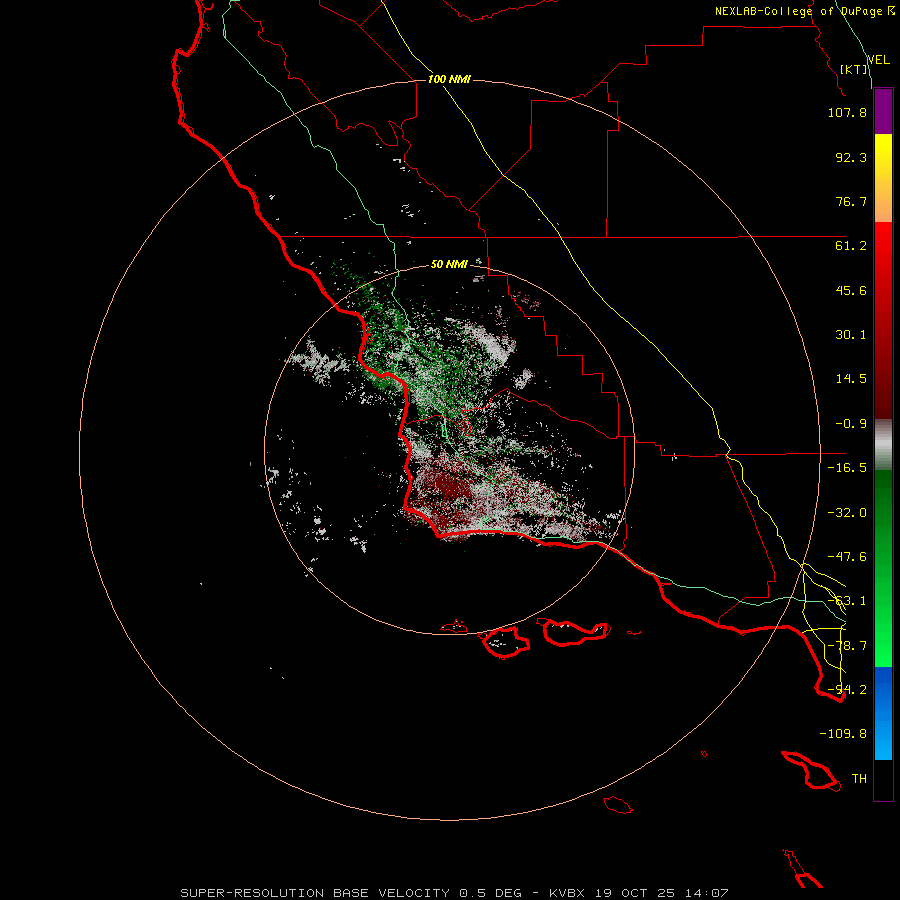Select the -16.5 scale value

pyautogui.click(x=847, y=468)
